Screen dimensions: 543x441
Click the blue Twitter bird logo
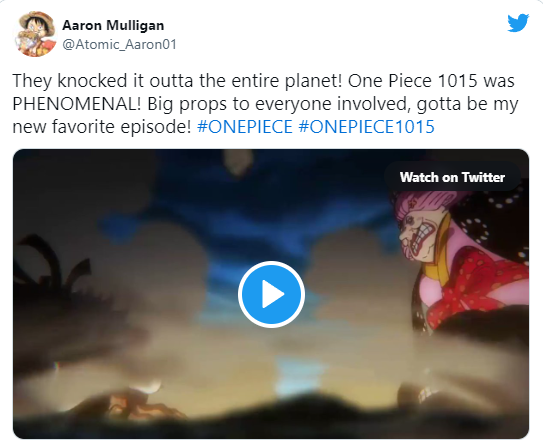click(x=518, y=23)
